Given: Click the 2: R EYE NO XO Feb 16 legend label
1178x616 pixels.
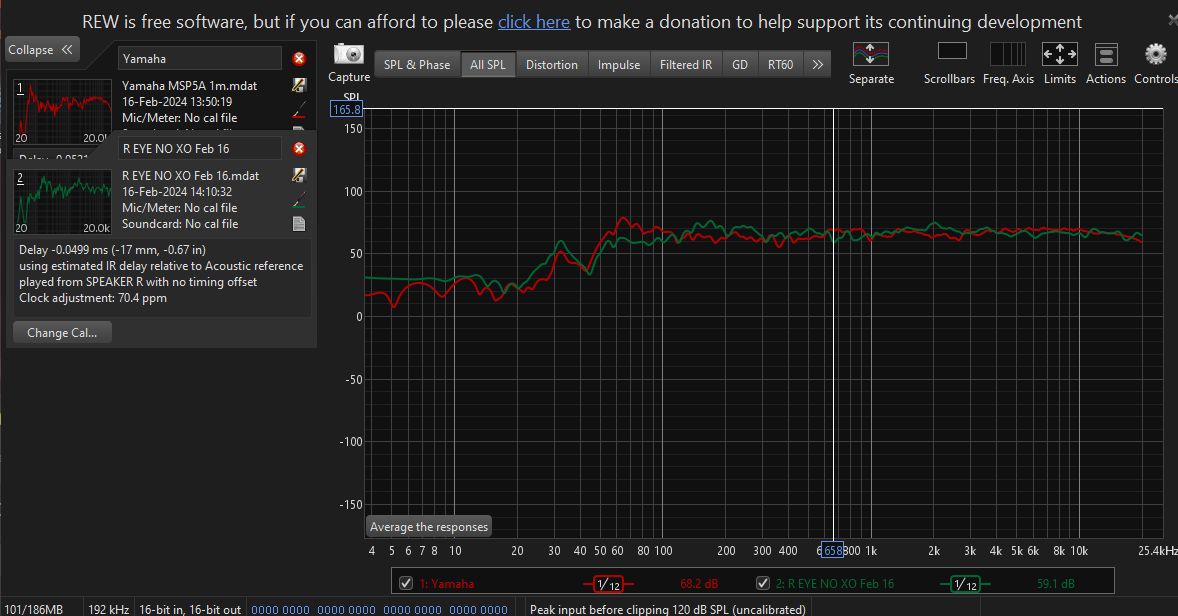Looking at the screenshot, I should coord(835,584).
